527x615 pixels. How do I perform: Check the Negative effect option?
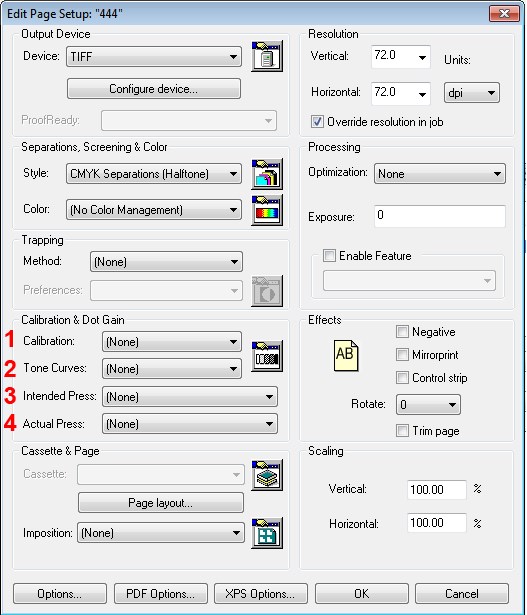[402, 332]
